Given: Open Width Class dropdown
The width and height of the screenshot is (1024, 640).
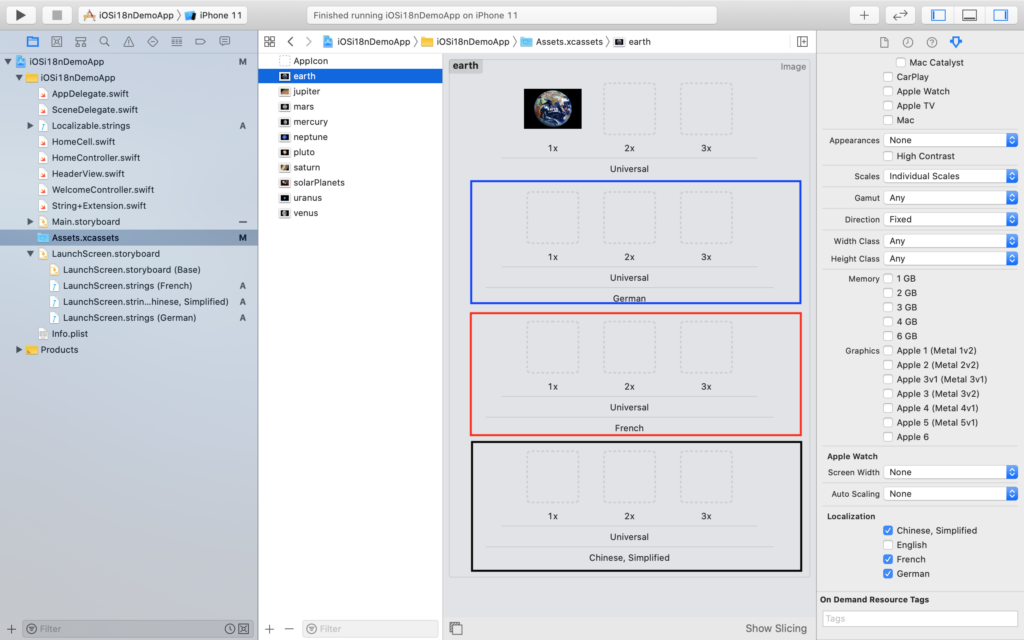Looking at the screenshot, I should tap(950, 241).
